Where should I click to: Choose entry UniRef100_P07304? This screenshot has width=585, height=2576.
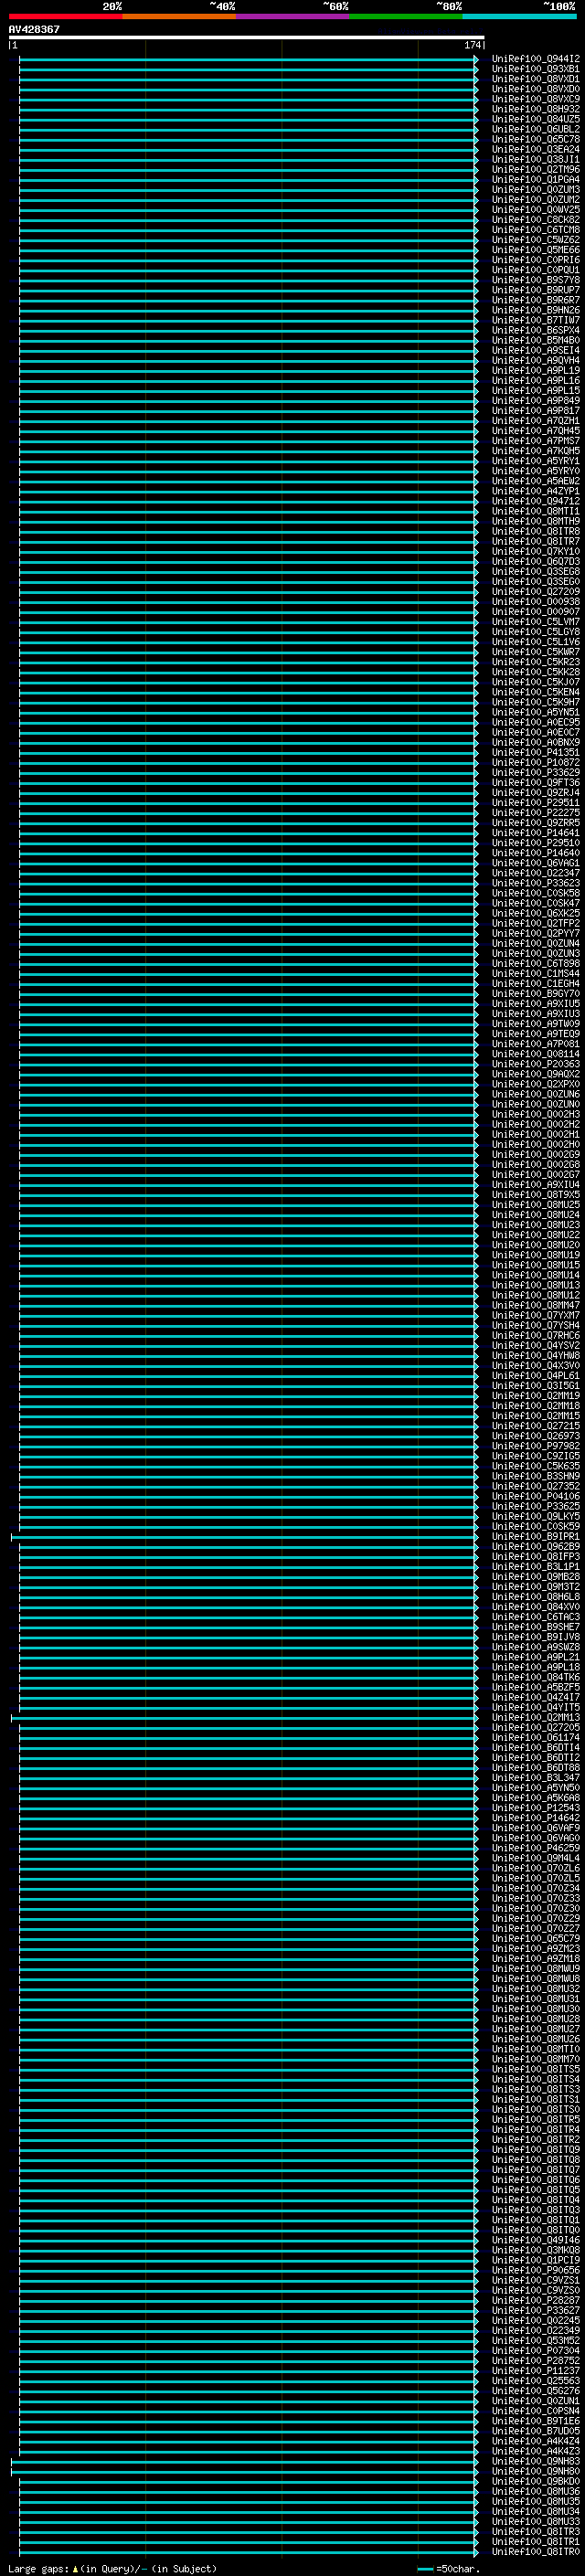pyautogui.click(x=536, y=2351)
